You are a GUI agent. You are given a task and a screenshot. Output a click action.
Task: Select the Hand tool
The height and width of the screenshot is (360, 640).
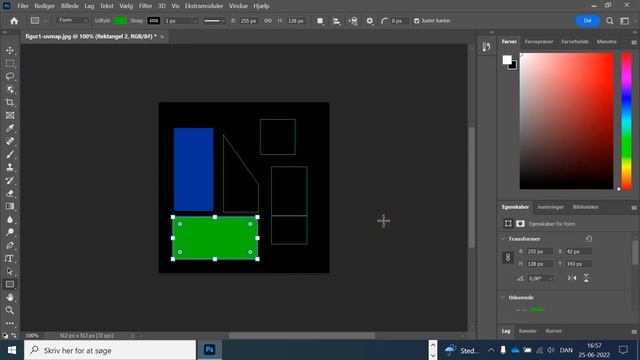point(10,297)
